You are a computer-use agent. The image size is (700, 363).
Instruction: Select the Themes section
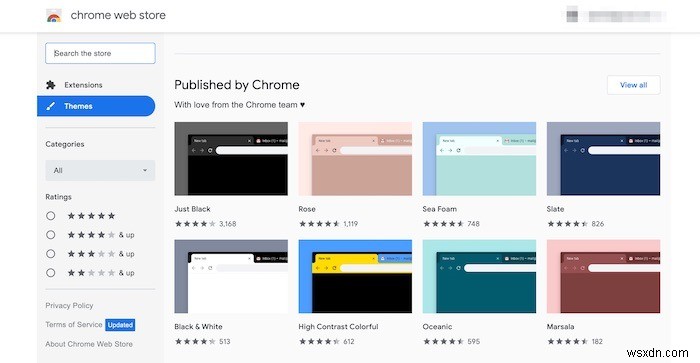(96, 106)
